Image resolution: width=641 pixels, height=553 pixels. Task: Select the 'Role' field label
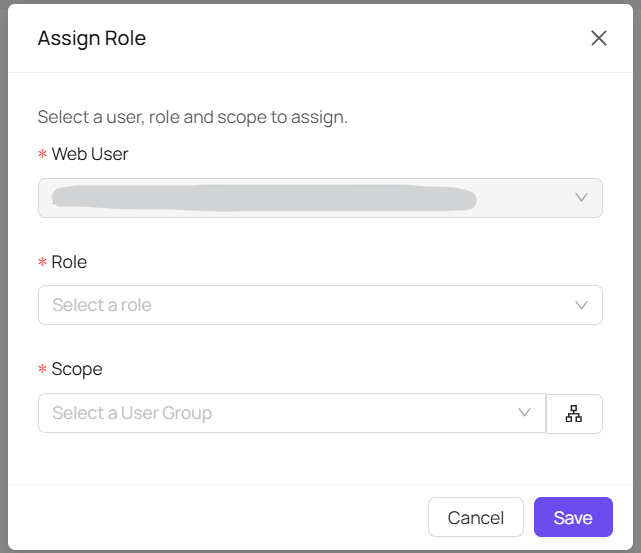69,262
